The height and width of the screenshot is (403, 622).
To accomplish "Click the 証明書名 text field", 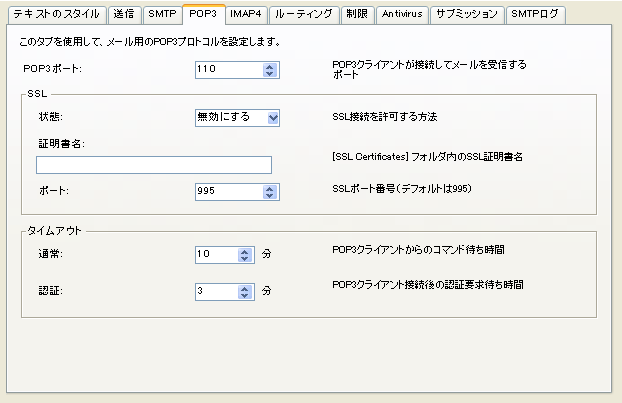I will pyautogui.click(x=154, y=165).
